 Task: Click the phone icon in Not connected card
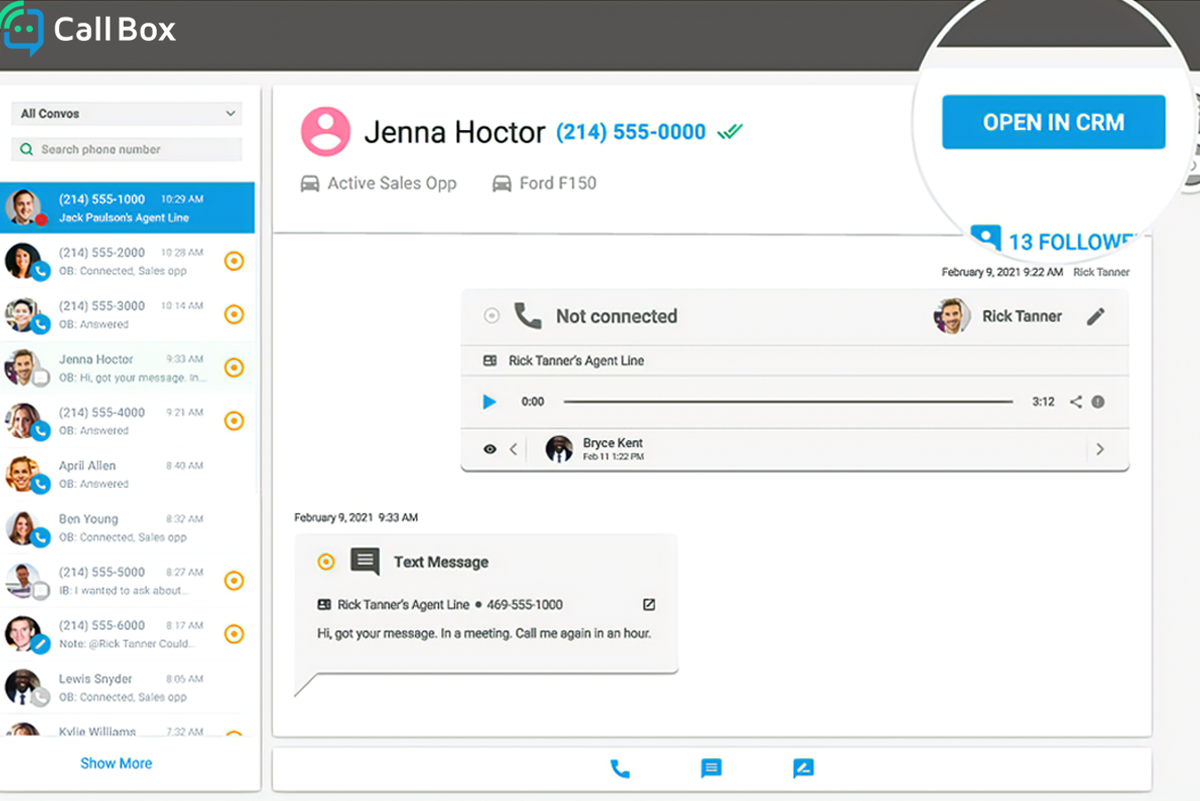tap(527, 316)
